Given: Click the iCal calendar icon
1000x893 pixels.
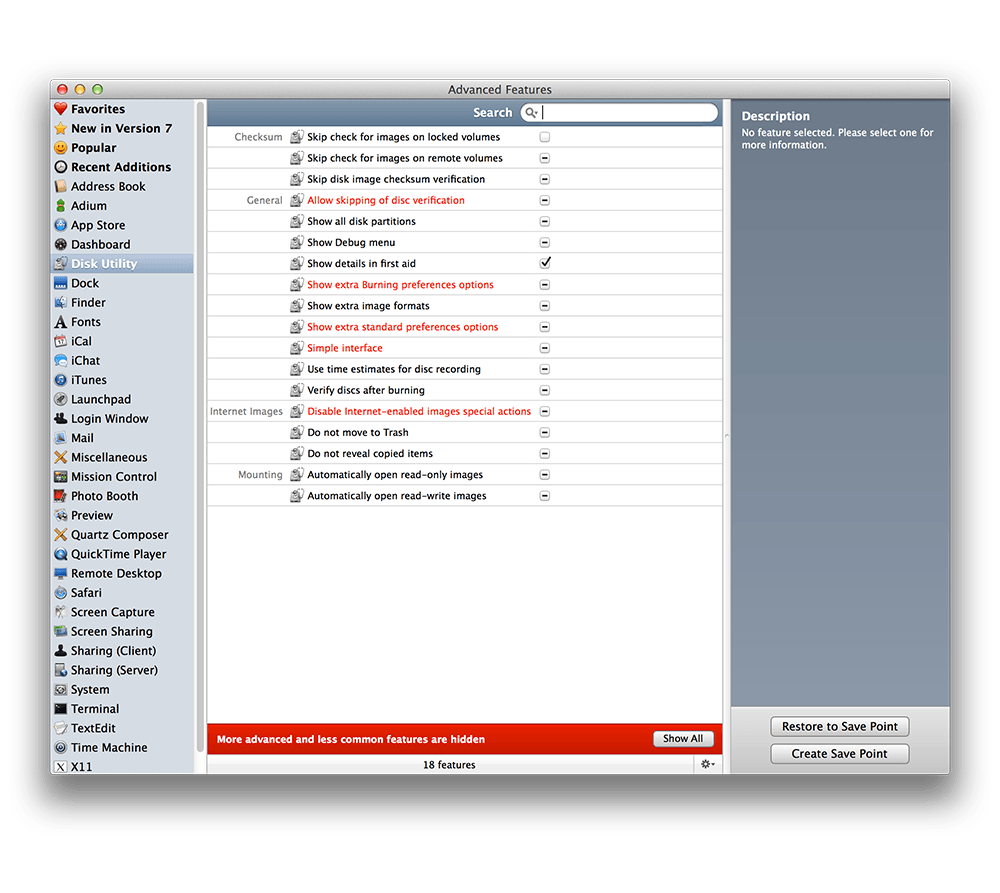Looking at the screenshot, I should pos(61,341).
